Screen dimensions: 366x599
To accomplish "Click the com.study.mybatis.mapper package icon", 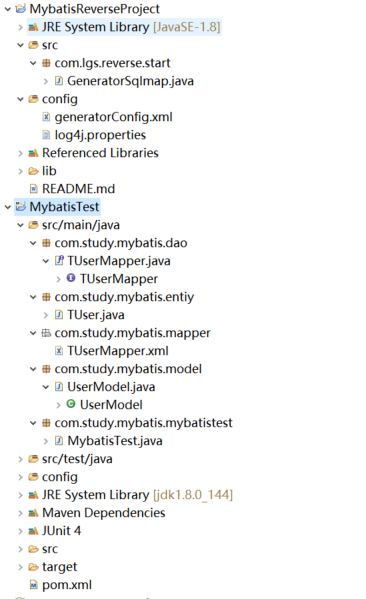I will tap(46, 333).
